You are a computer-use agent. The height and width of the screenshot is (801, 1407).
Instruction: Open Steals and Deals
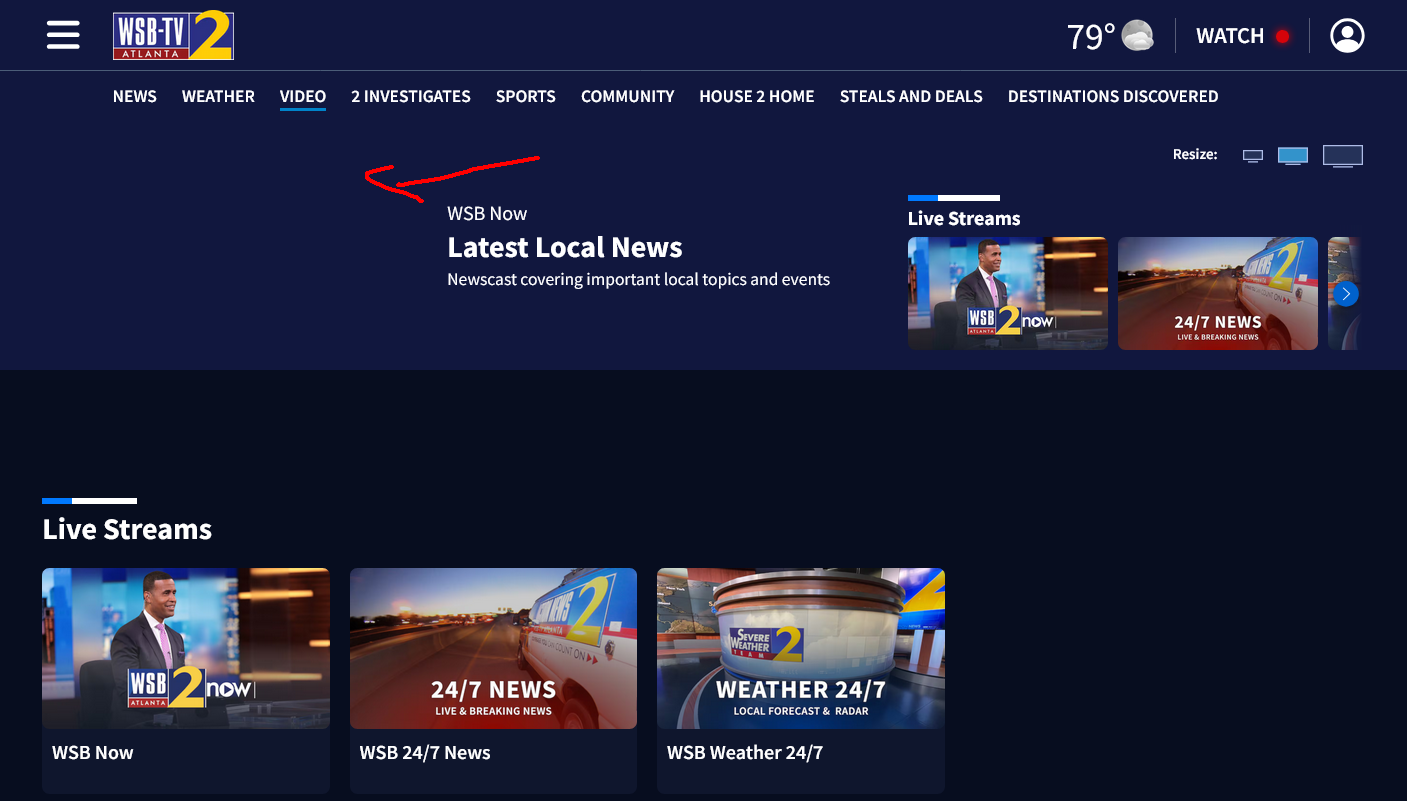point(911,96)
